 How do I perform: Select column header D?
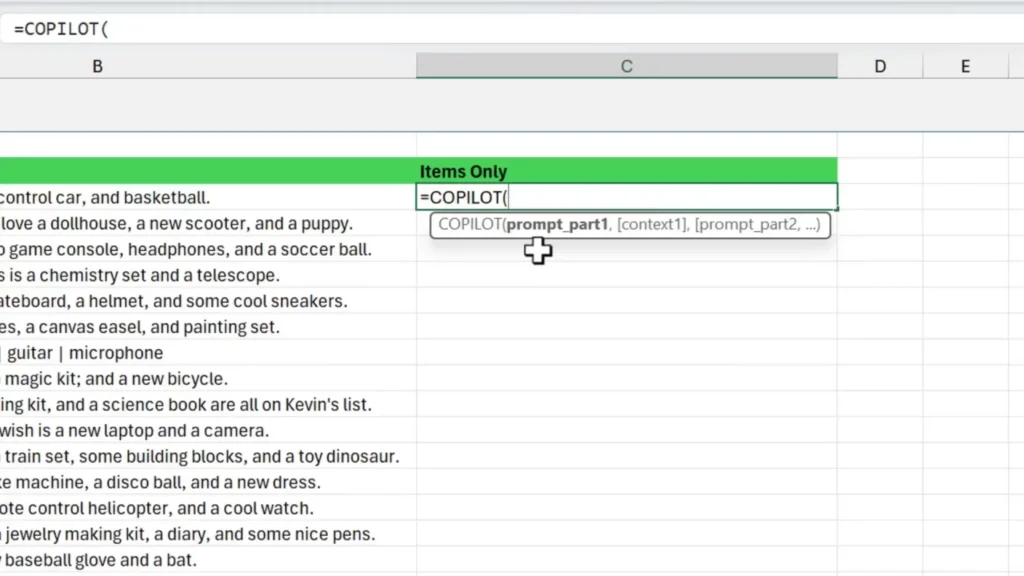(x=879, y=66)
